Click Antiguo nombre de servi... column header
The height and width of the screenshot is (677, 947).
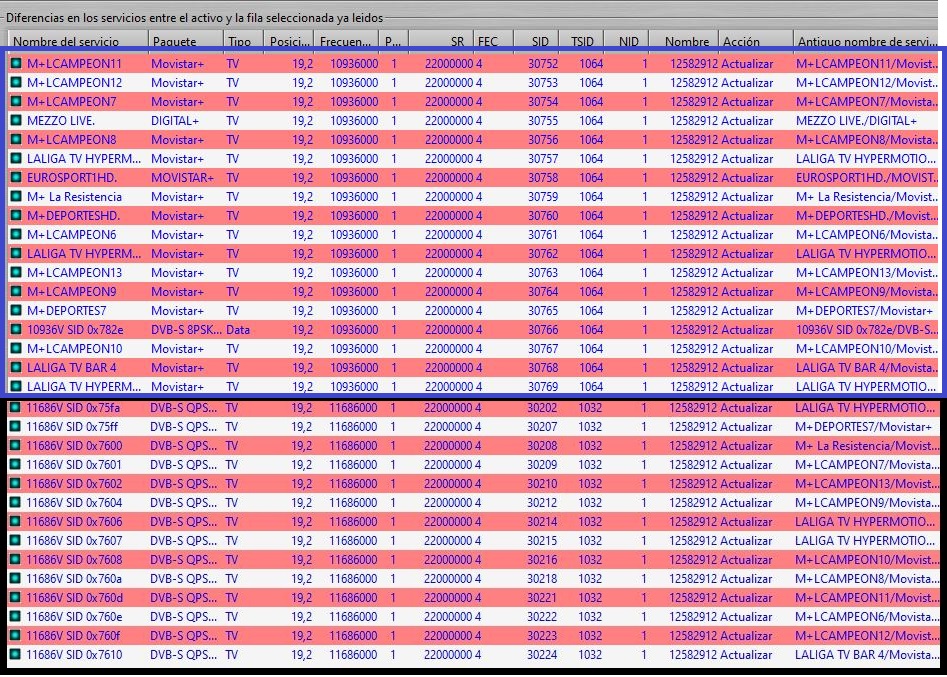(x=867, y=41)
